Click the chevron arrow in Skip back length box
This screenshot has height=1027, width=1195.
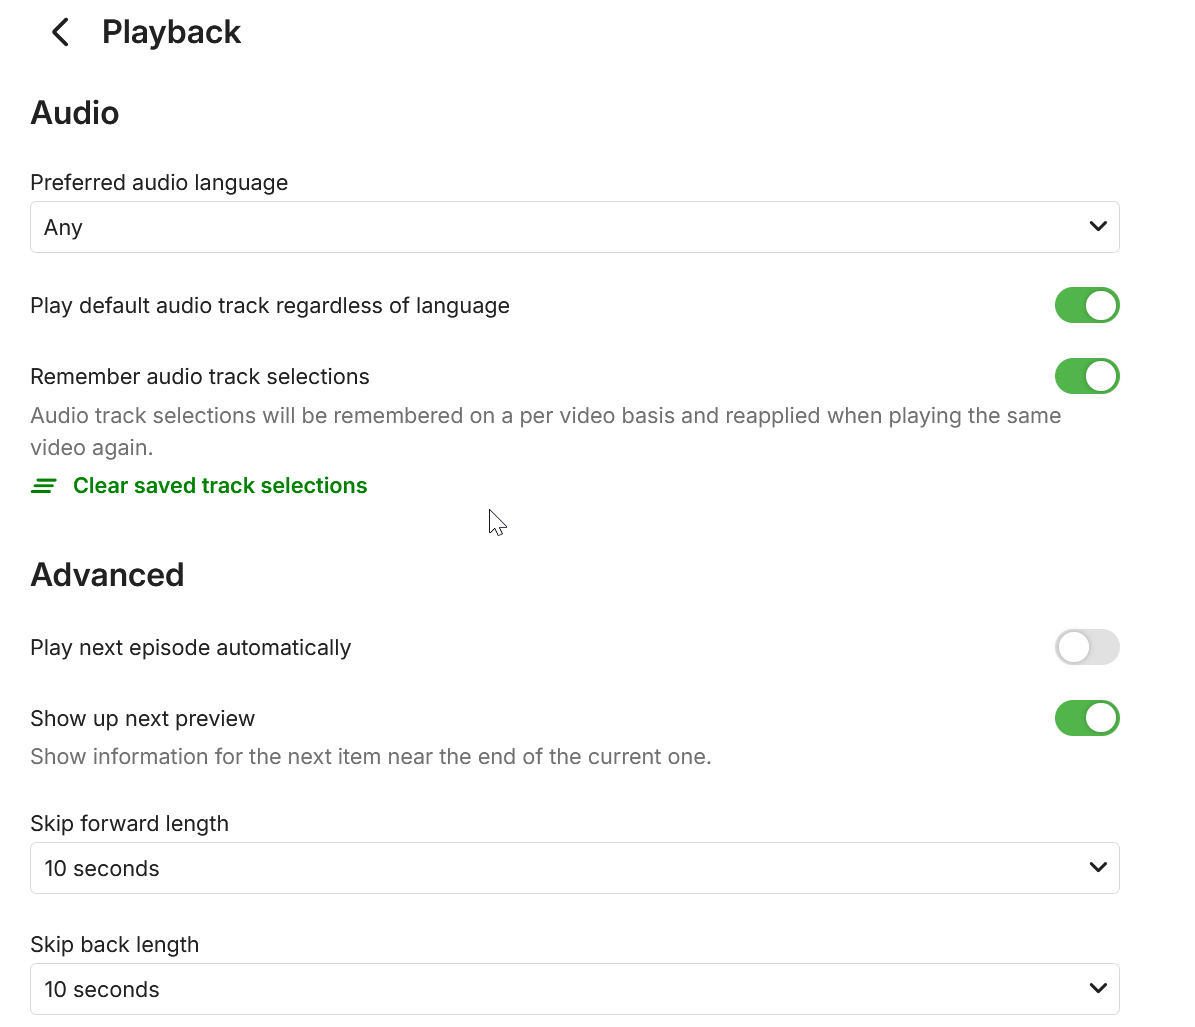[1097, 989]
